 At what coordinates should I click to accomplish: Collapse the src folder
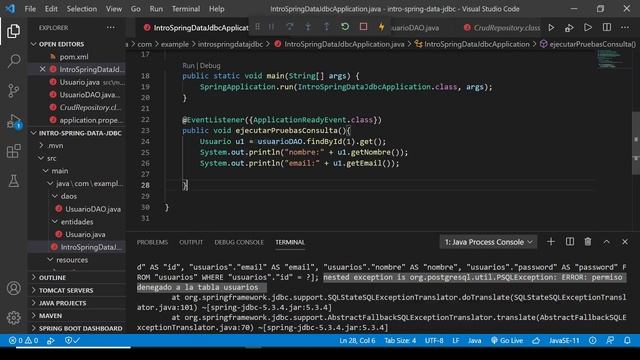click(x=48, y=158)
